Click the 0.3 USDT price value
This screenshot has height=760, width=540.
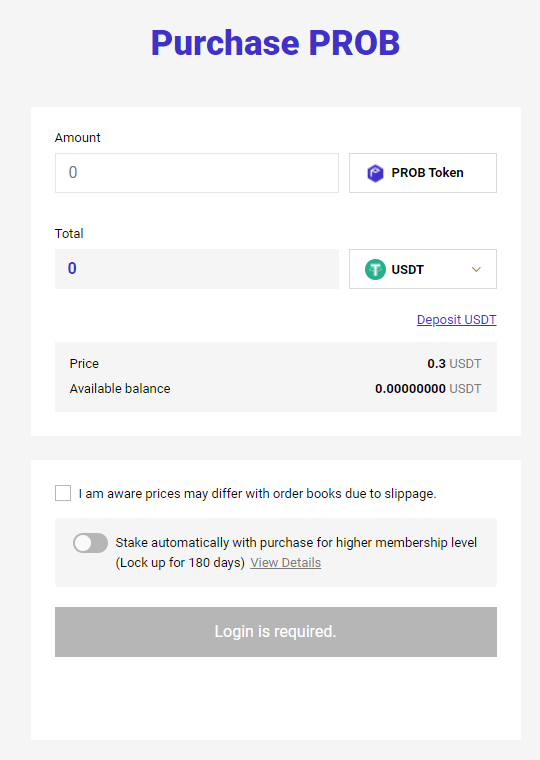pyautogui.click(x=454, y=364)
